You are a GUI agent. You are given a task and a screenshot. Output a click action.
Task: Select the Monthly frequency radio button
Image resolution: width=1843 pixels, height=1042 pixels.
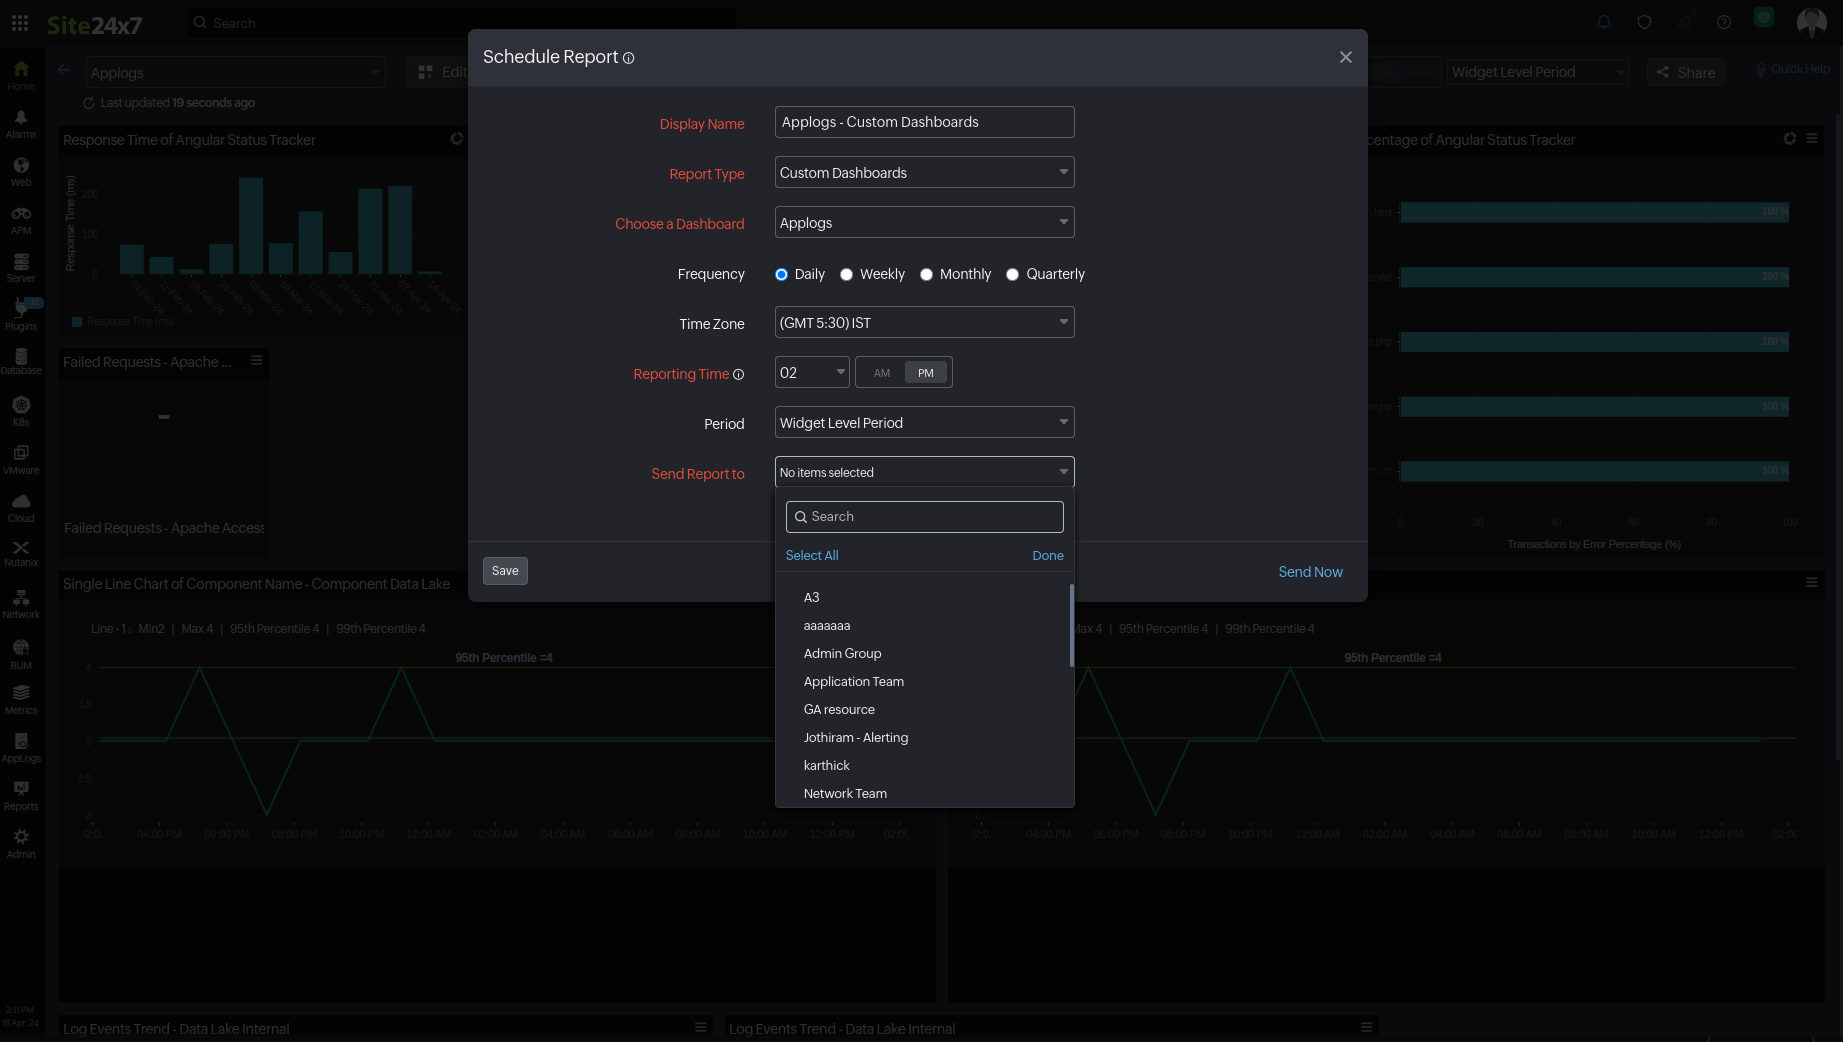coord(926,275)
